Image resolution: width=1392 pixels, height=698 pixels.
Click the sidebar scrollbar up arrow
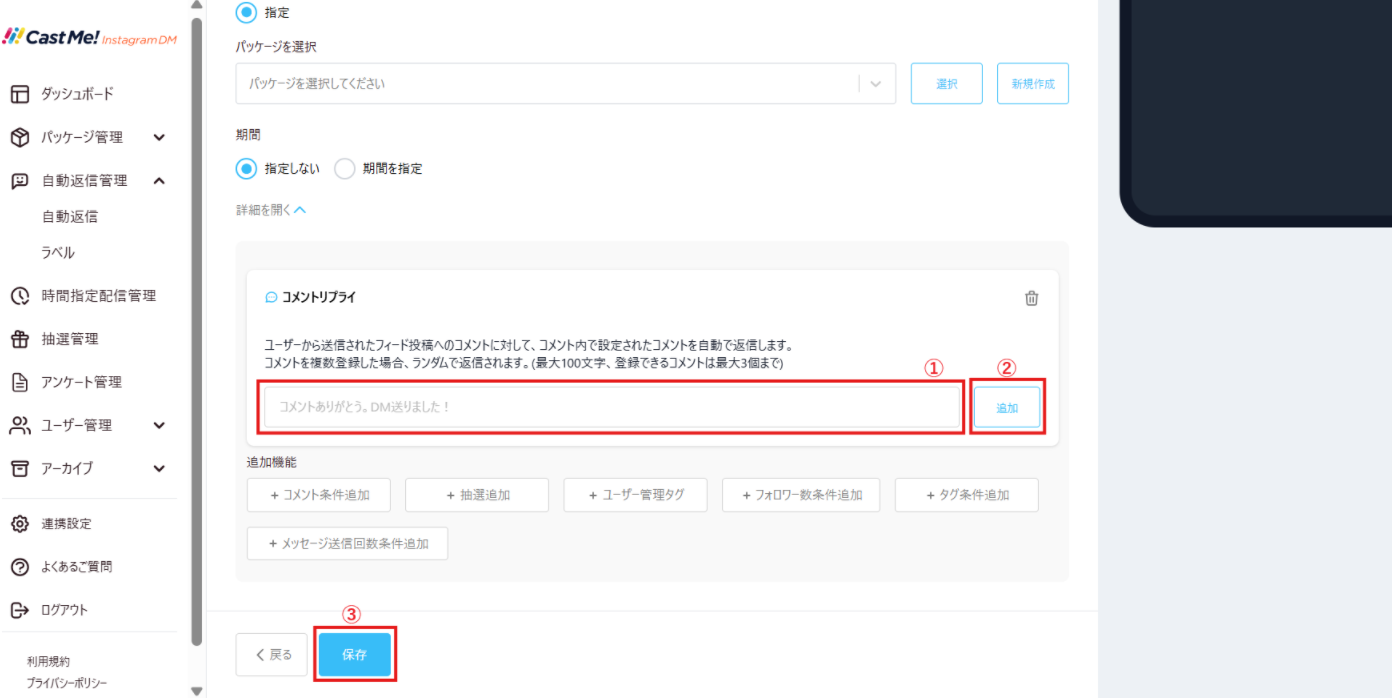pyautogui.click(x=196, y=5)
